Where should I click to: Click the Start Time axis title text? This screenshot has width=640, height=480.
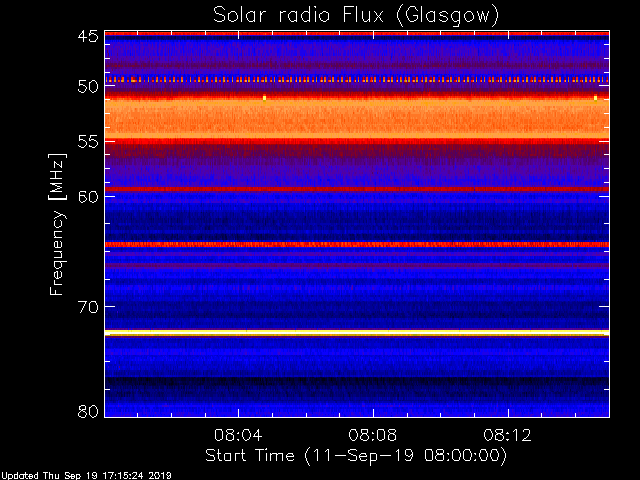click(356, 456)
